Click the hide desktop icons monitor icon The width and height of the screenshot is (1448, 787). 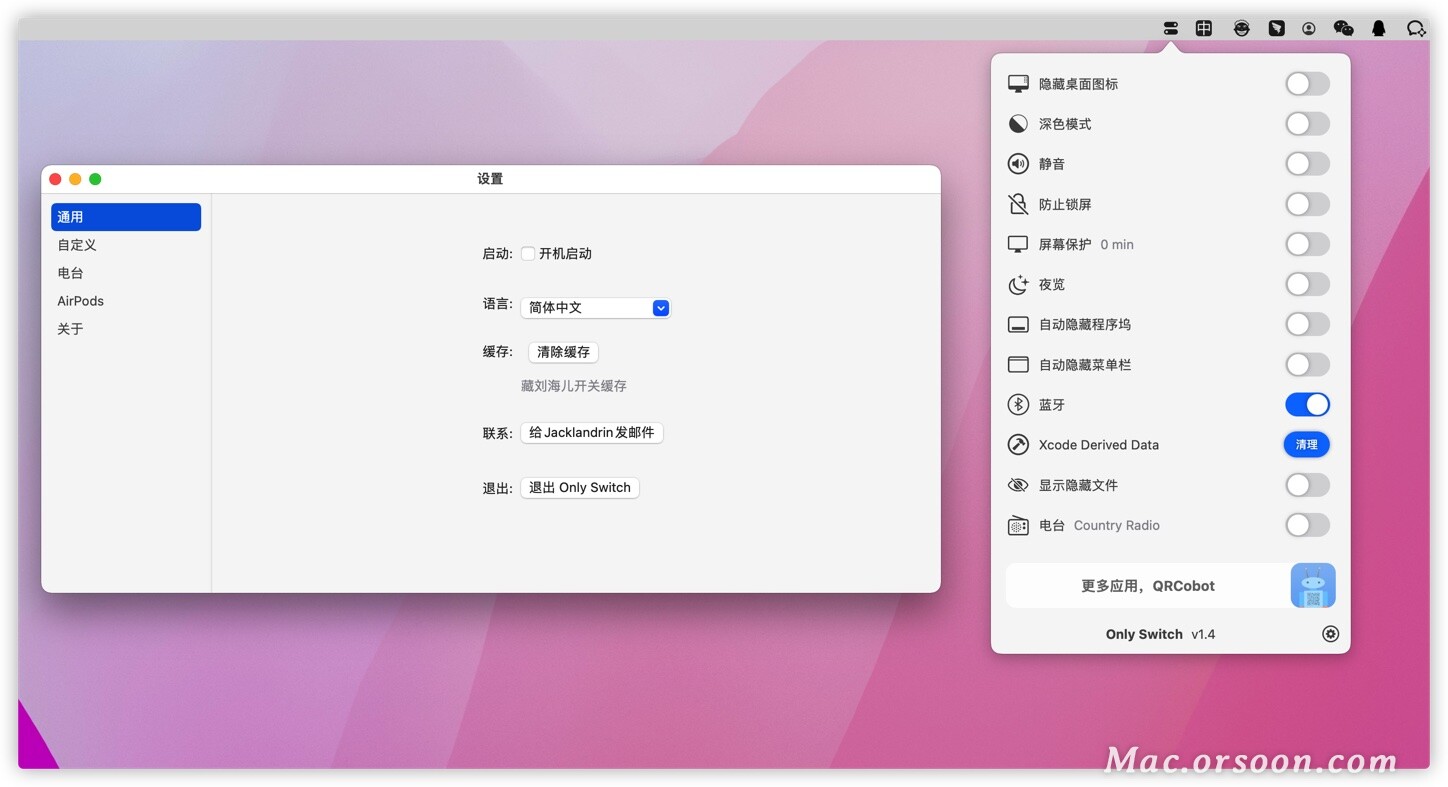tap(1018, 84)
